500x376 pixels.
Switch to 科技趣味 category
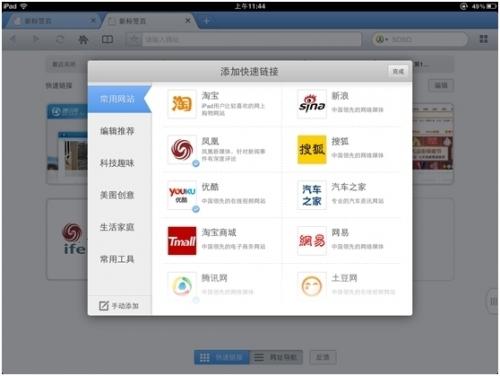117,163
